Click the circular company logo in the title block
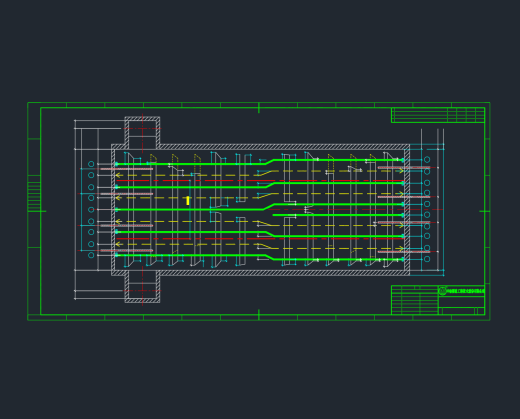Viewport: 520px width, 419px height. tap(442, 291)
